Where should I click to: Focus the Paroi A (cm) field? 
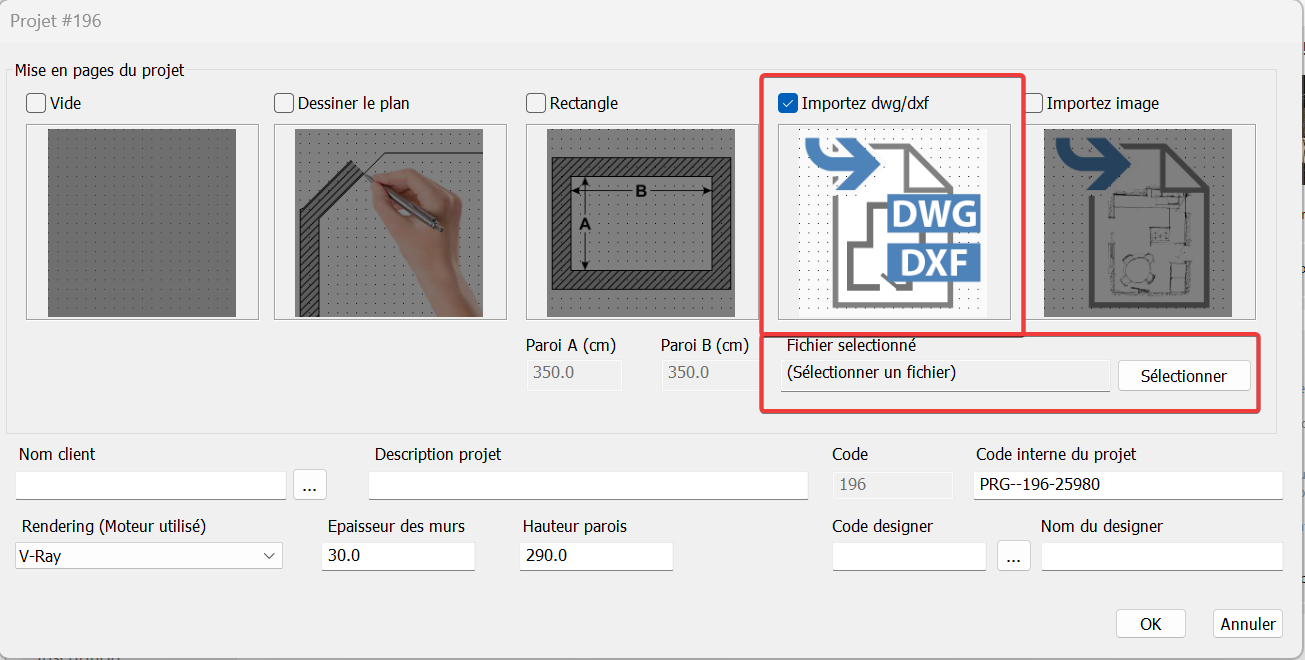pos(574,374)
